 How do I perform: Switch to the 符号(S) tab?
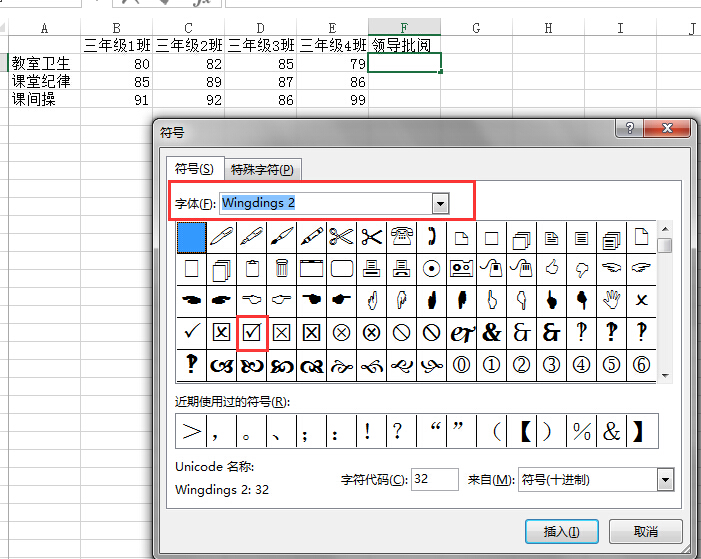(194, 169)
